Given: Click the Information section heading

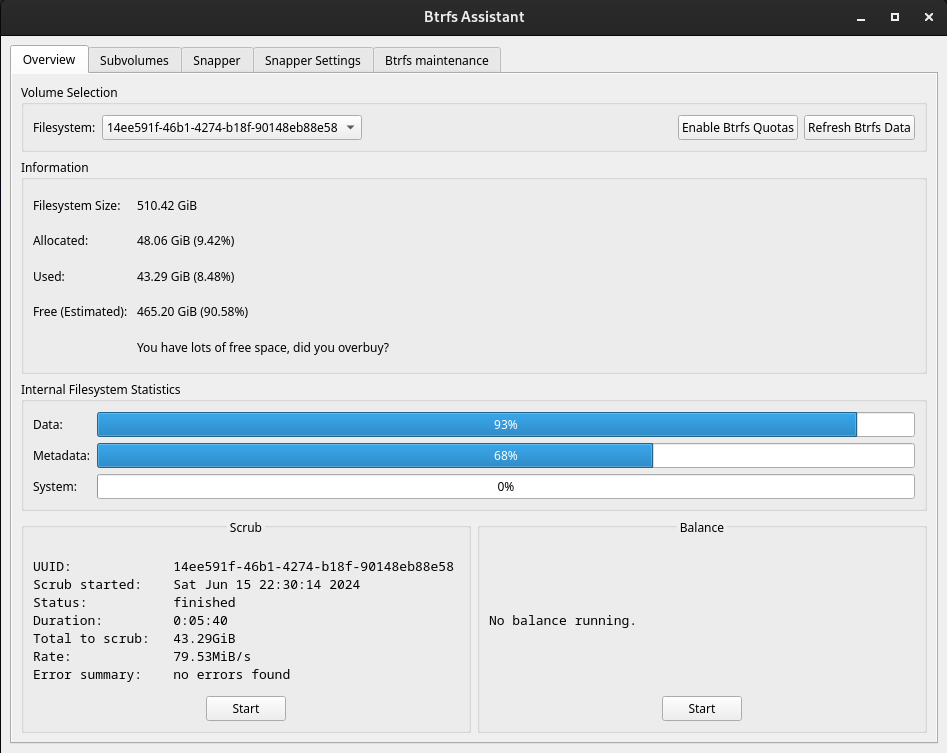Looking at the screenshot, I should pos(54,167).
